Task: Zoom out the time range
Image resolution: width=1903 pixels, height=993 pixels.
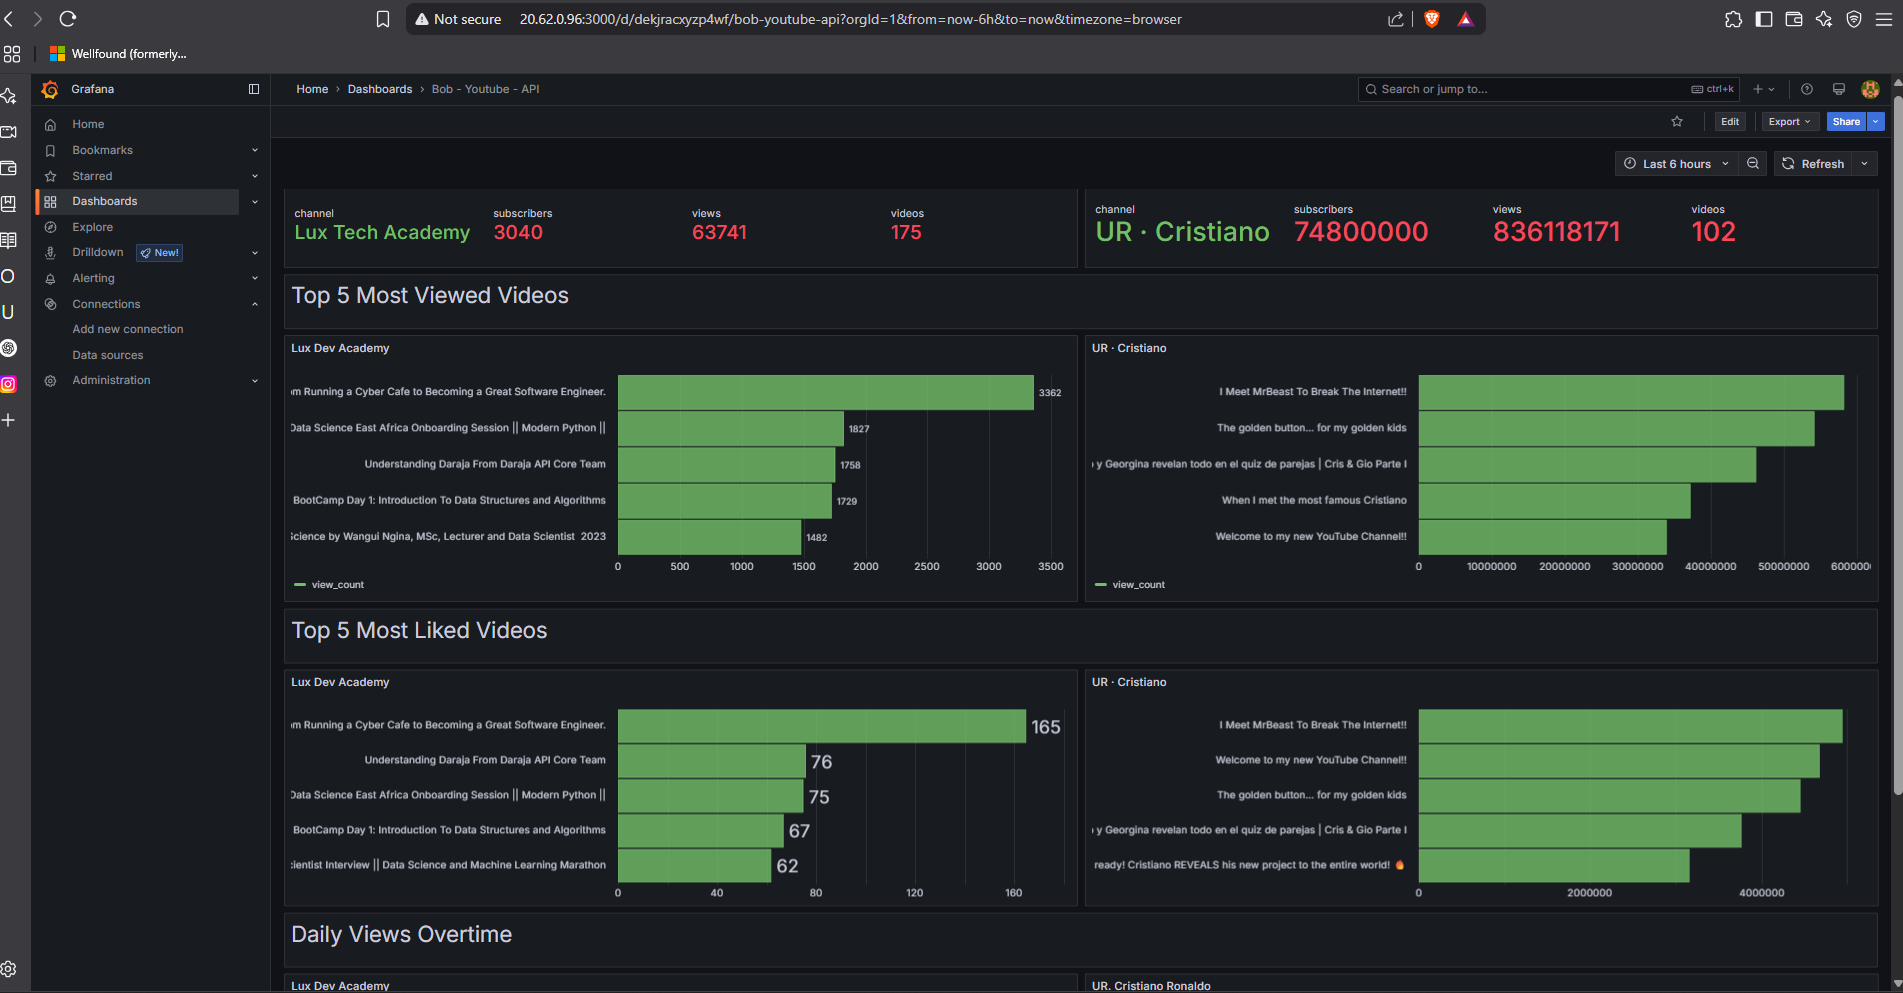Action: tap(1753, 163)
